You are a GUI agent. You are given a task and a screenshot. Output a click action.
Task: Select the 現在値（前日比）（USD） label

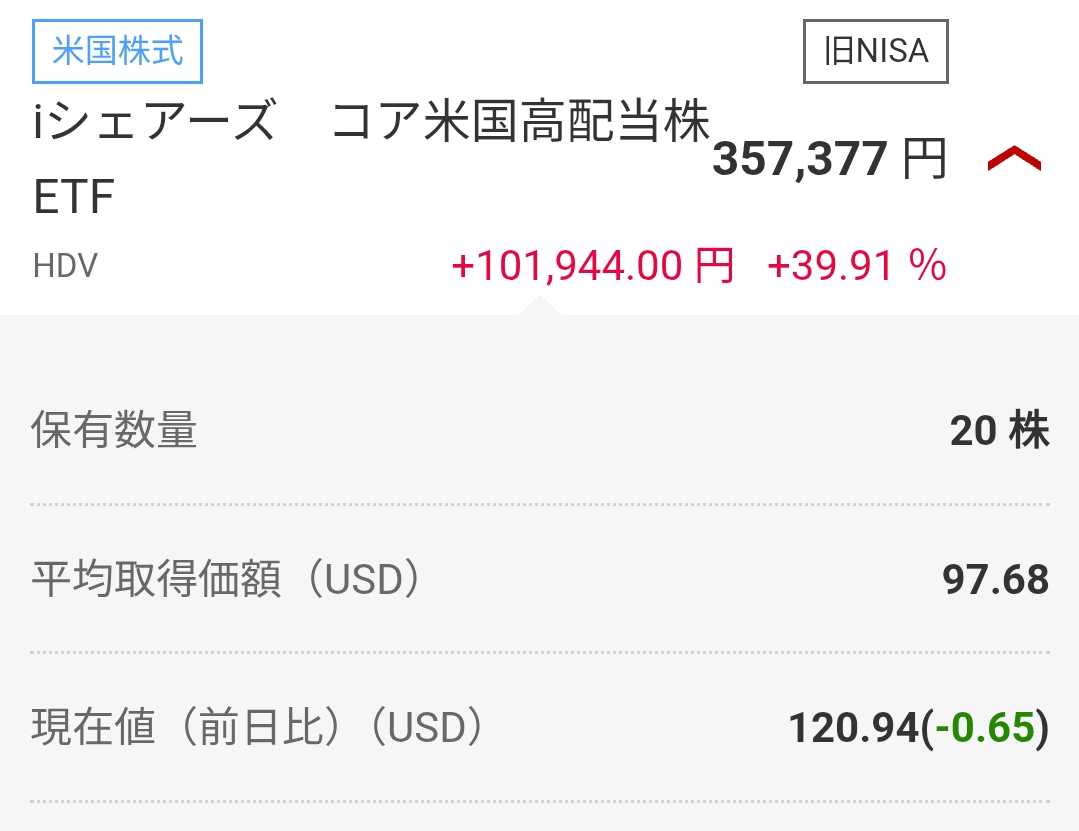[x=258, y=728]
